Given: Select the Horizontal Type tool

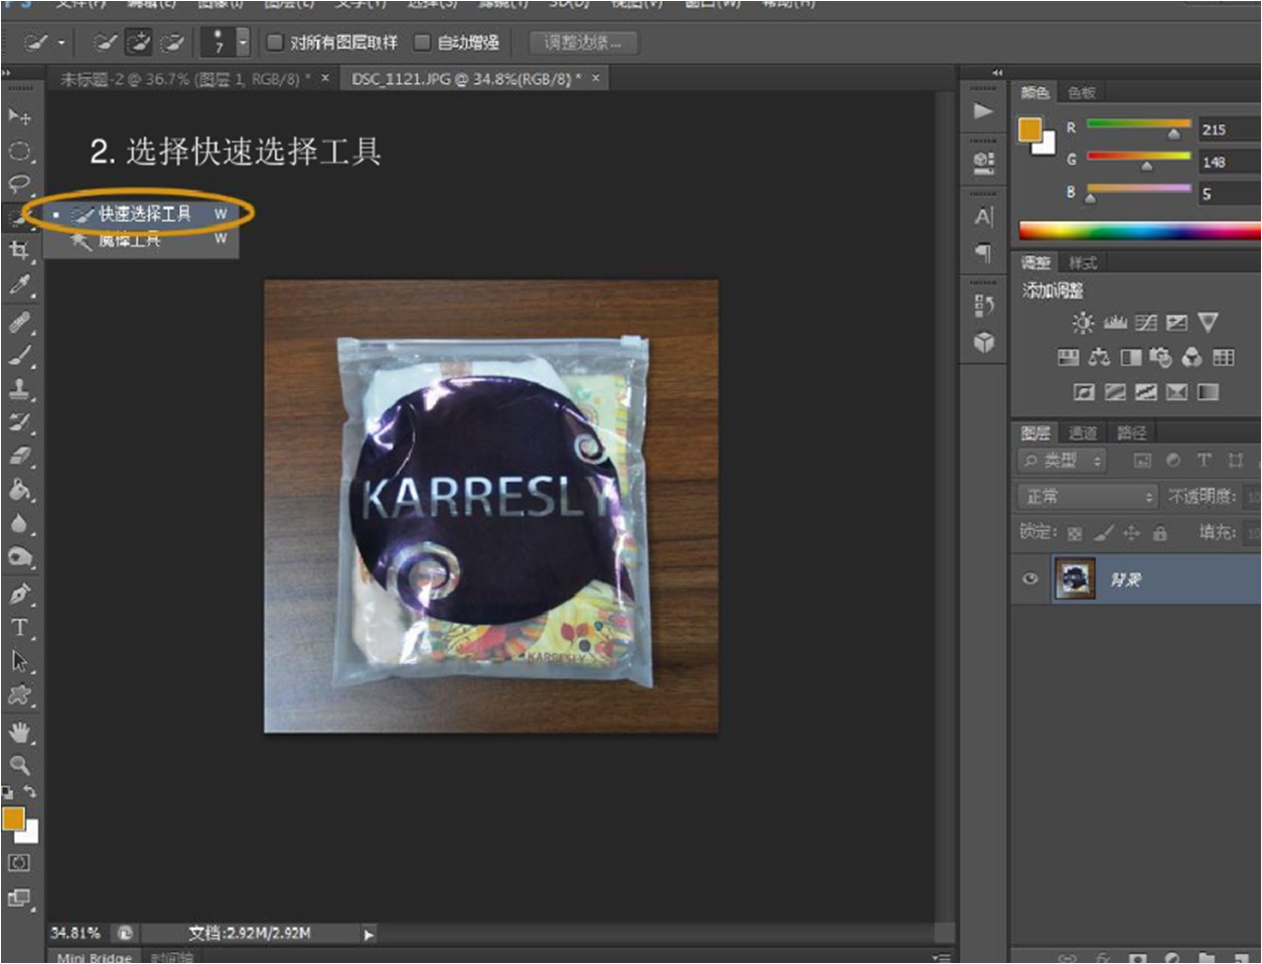Looking at the screenshot, I should (19, 628).
